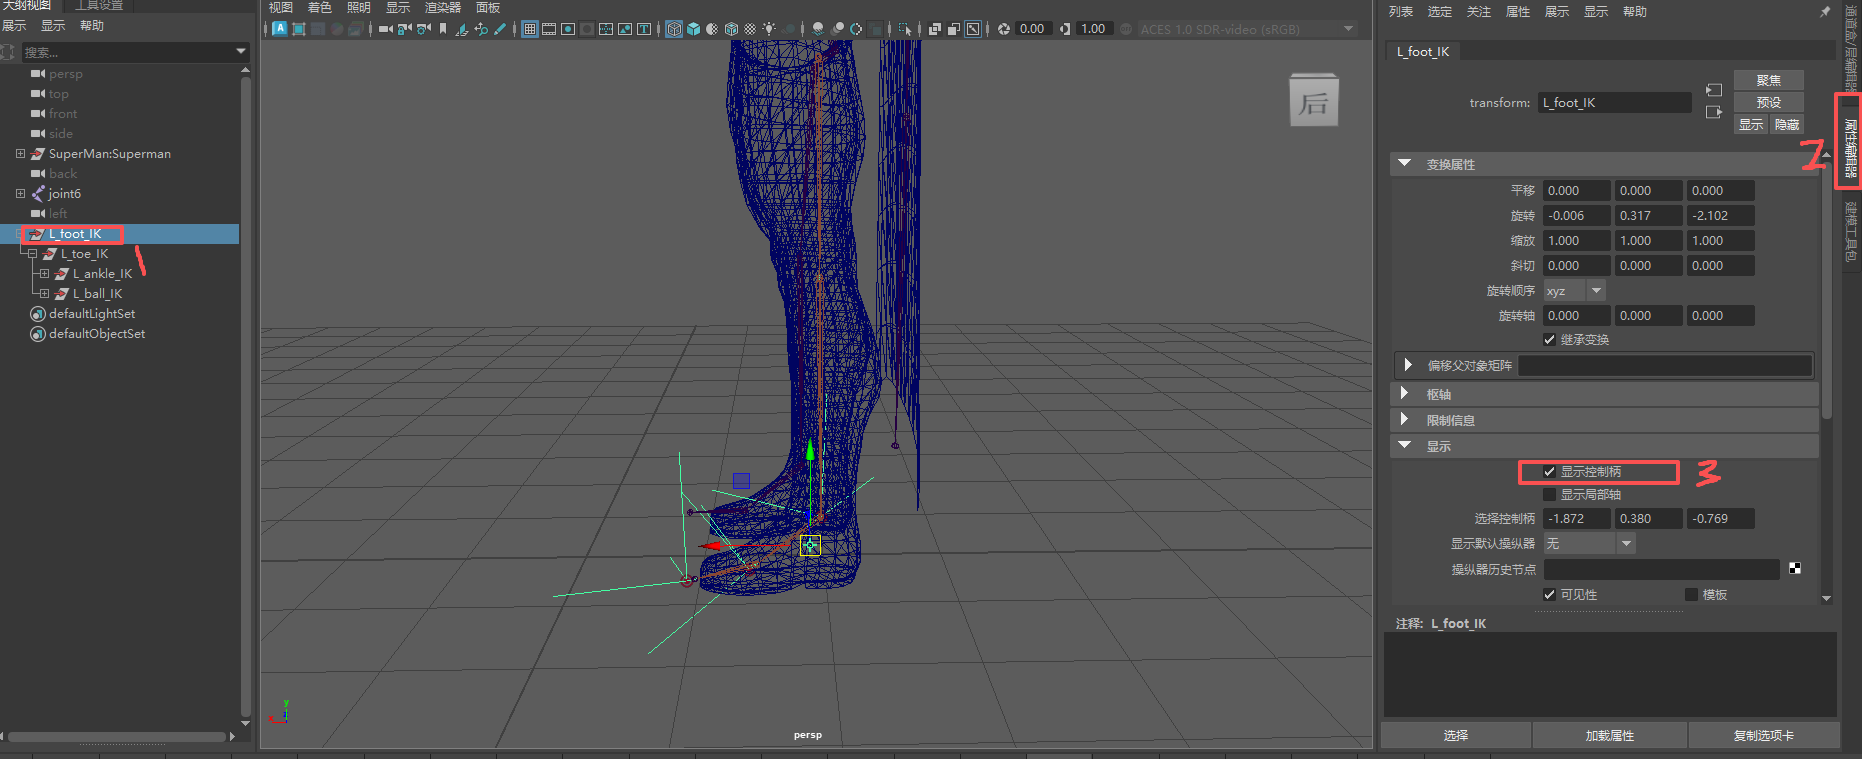The image size is (1862, 759).
Task: Open the 视图 viewport menu
Action: (281, 8)
